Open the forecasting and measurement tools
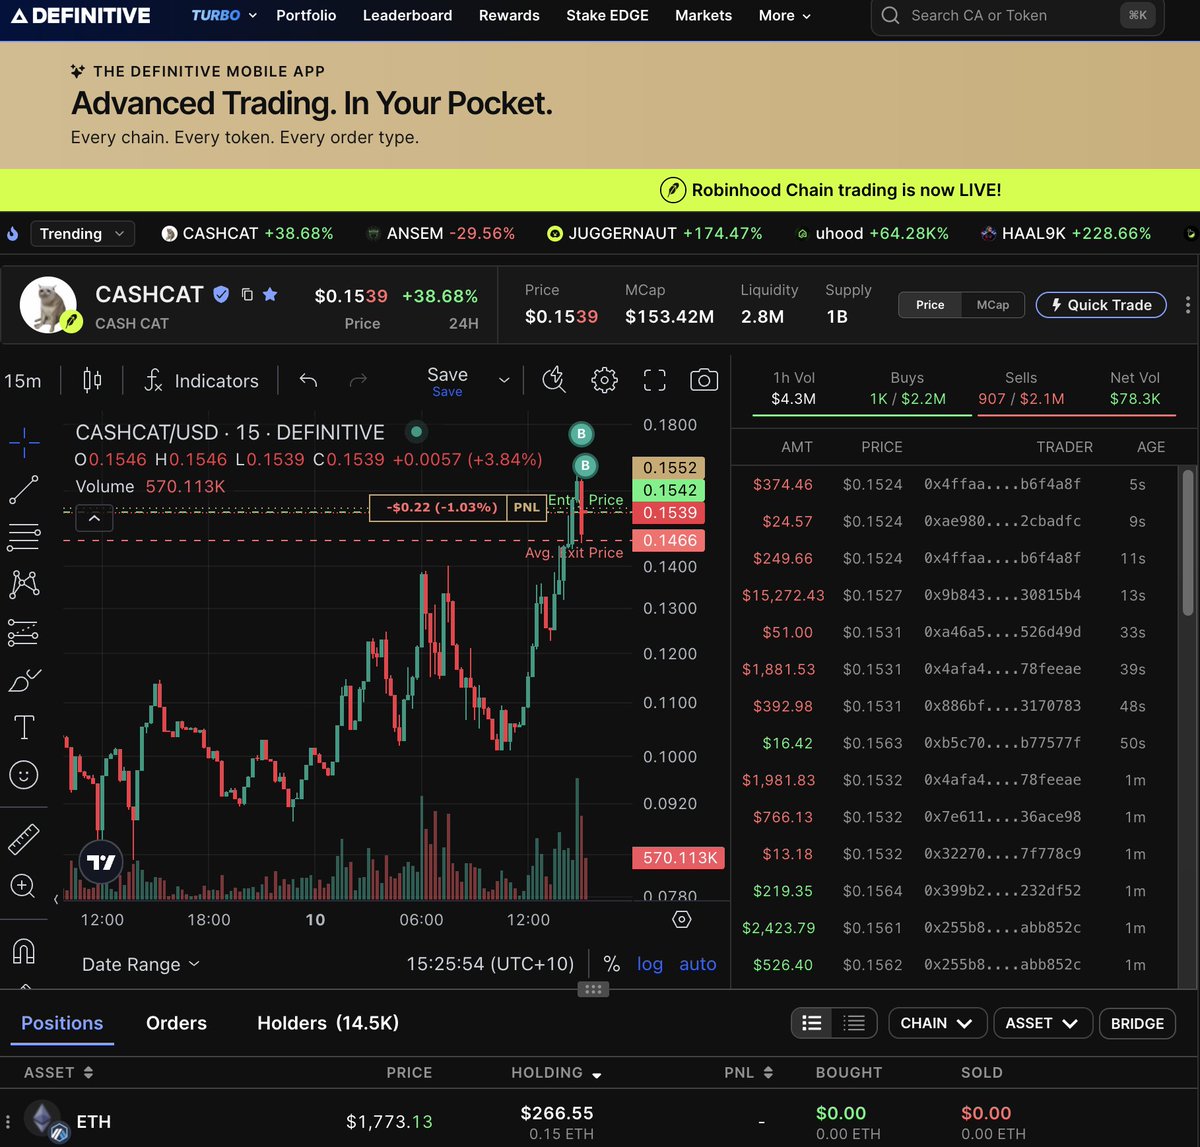 (24, 632)
